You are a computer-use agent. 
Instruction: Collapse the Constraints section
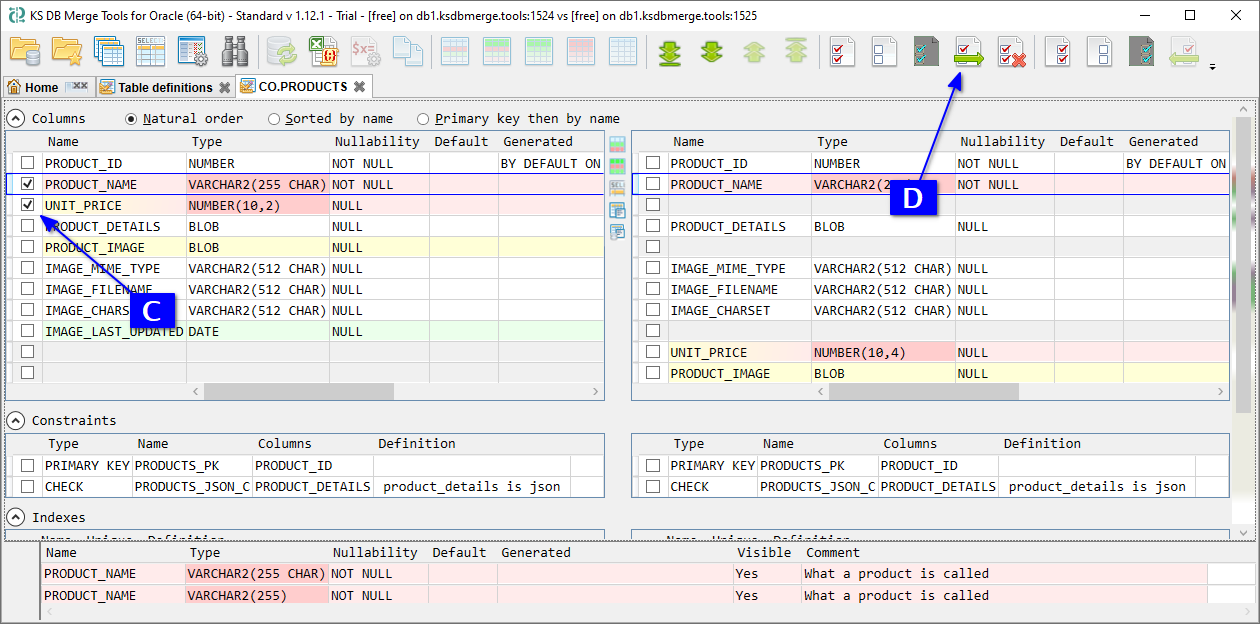coord(16,420)
